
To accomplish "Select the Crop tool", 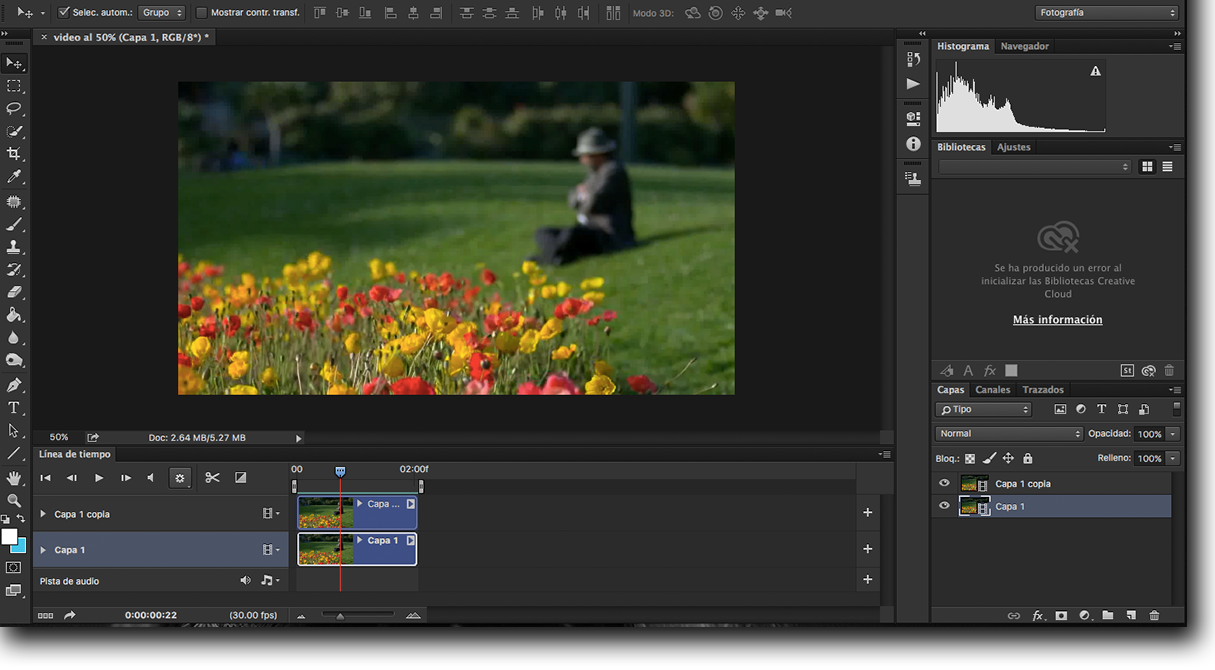I will (x=14, y=154).
